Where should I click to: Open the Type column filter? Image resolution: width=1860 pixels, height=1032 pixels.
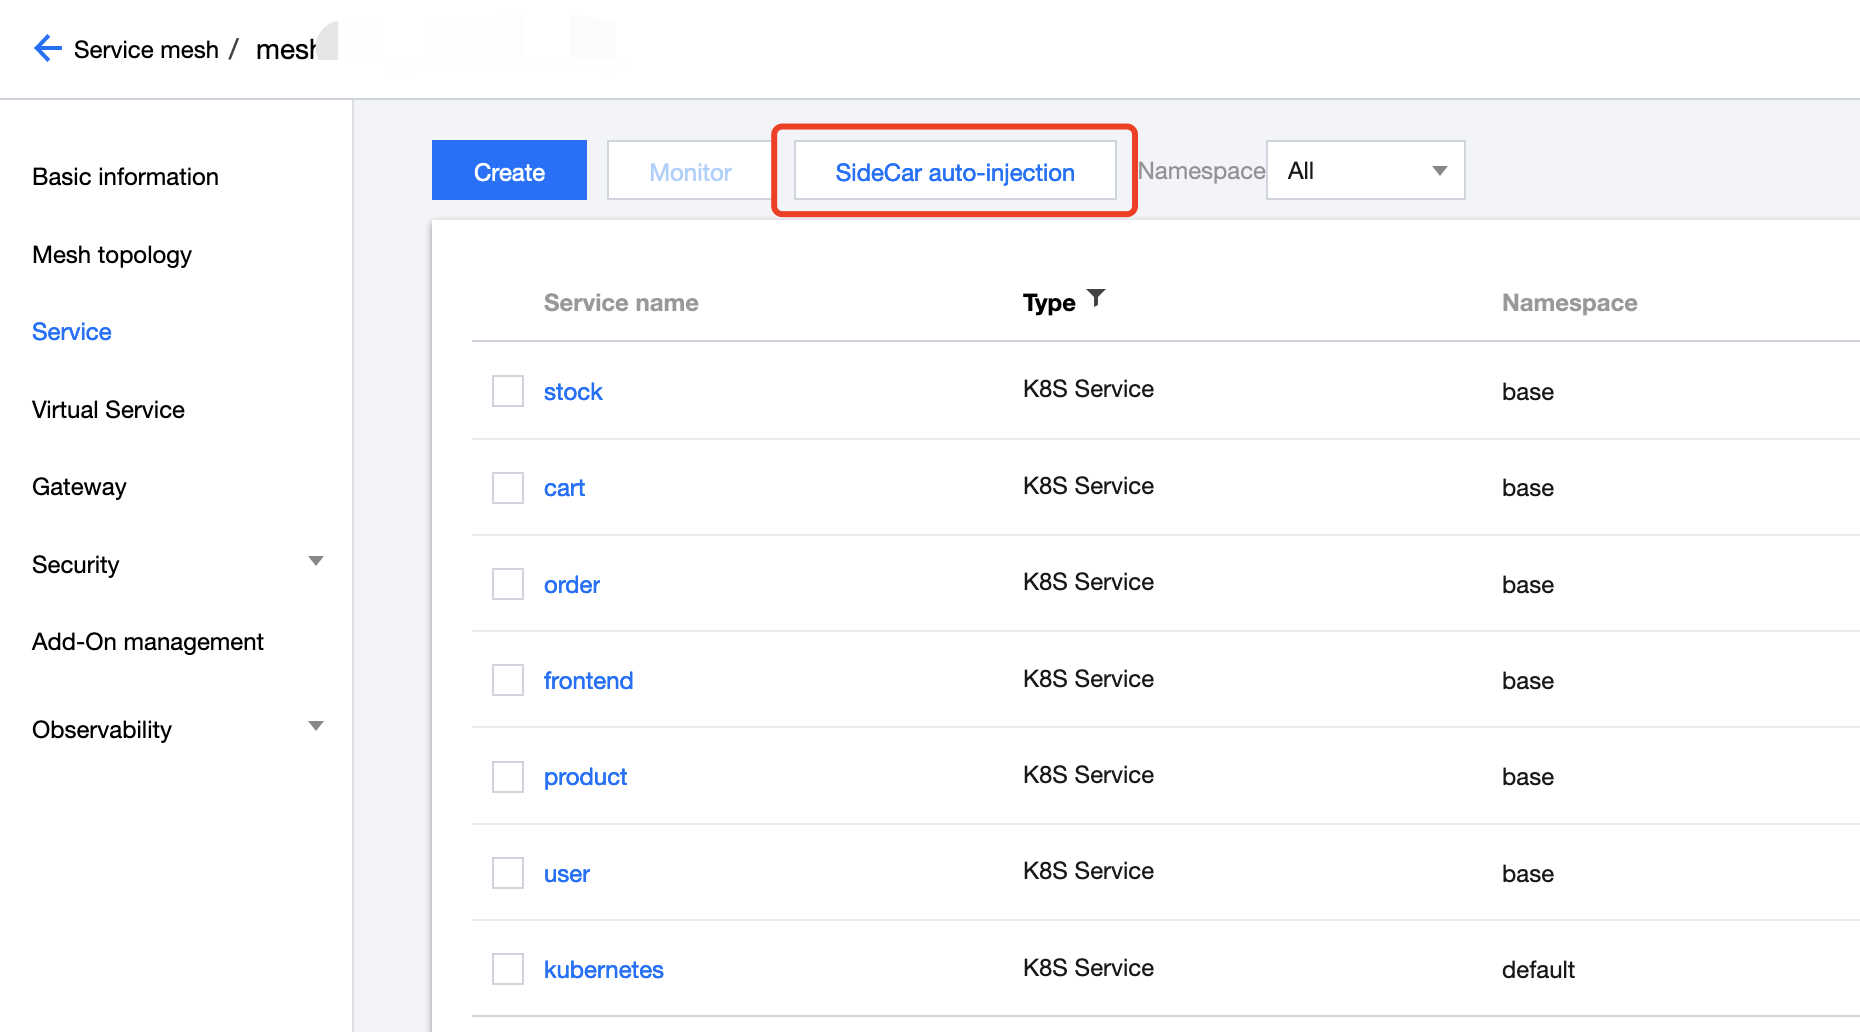1096,296
